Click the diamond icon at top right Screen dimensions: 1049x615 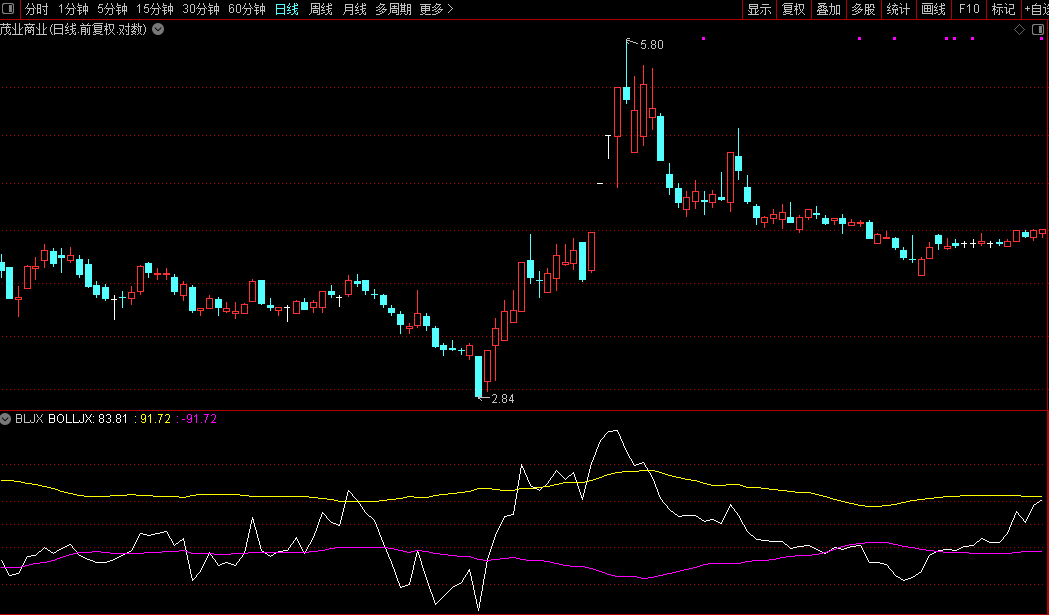[1019, 30]
